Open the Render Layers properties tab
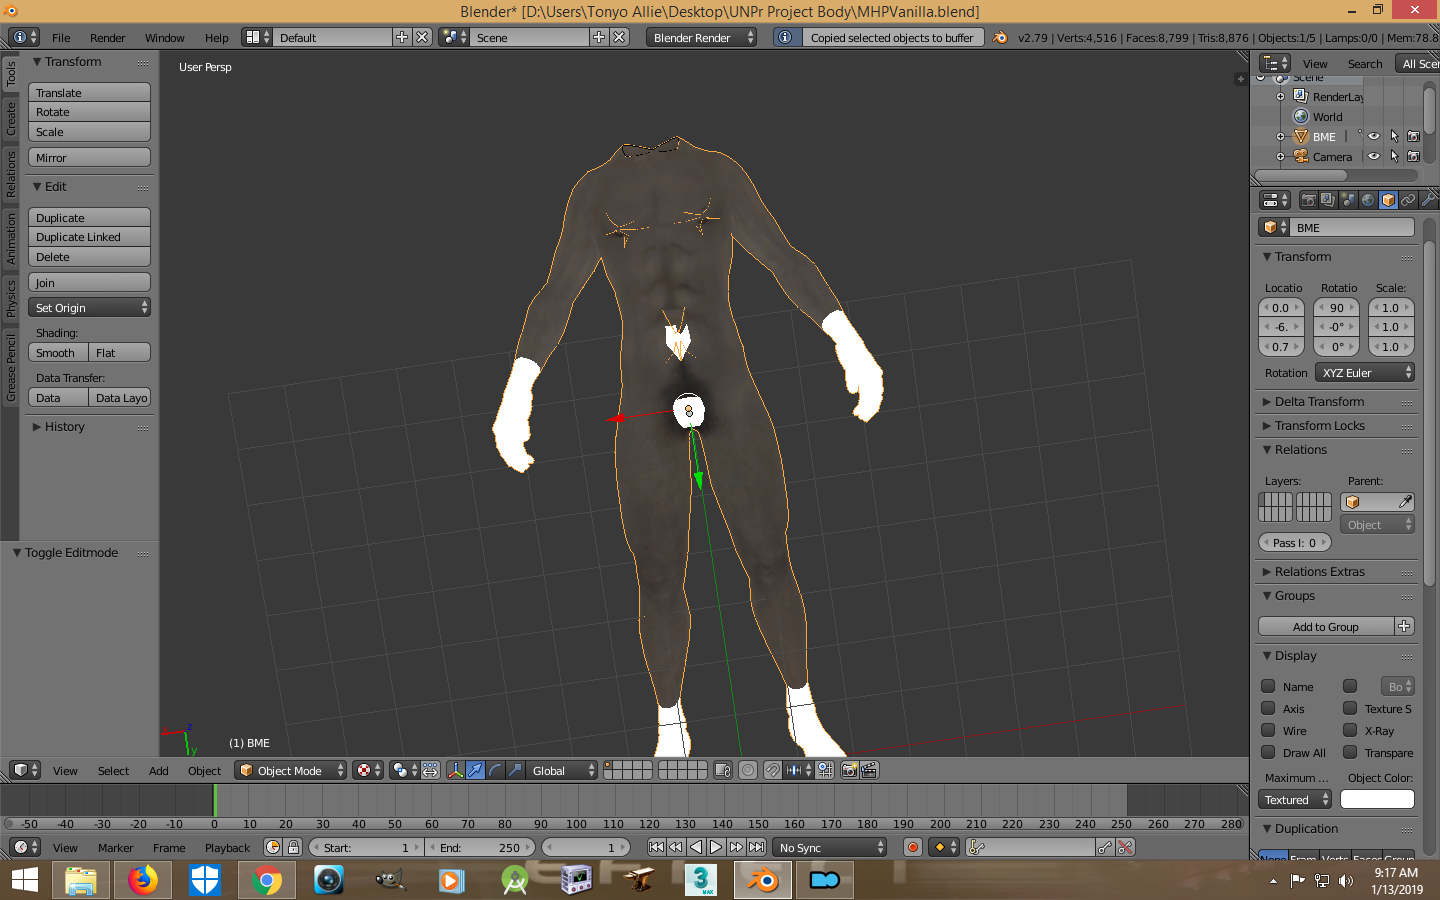 (x=1328, y=200)
